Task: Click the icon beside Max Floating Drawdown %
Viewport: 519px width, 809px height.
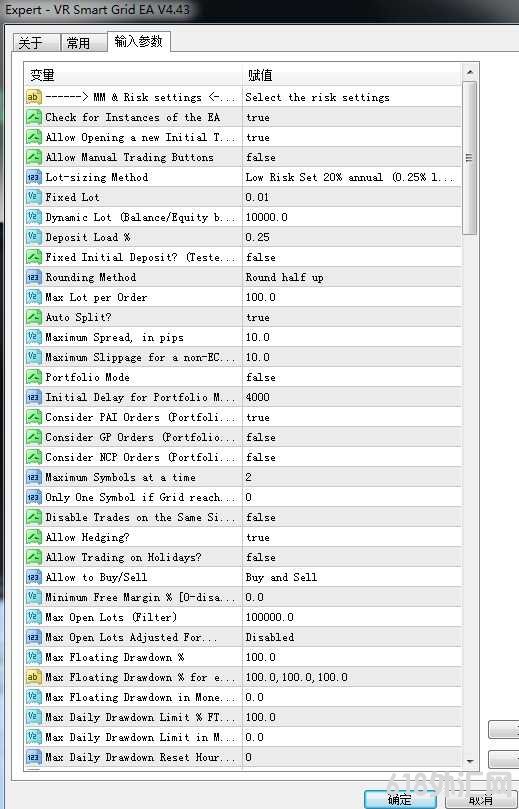Action: pyautogui.click(x=34, y=657)
